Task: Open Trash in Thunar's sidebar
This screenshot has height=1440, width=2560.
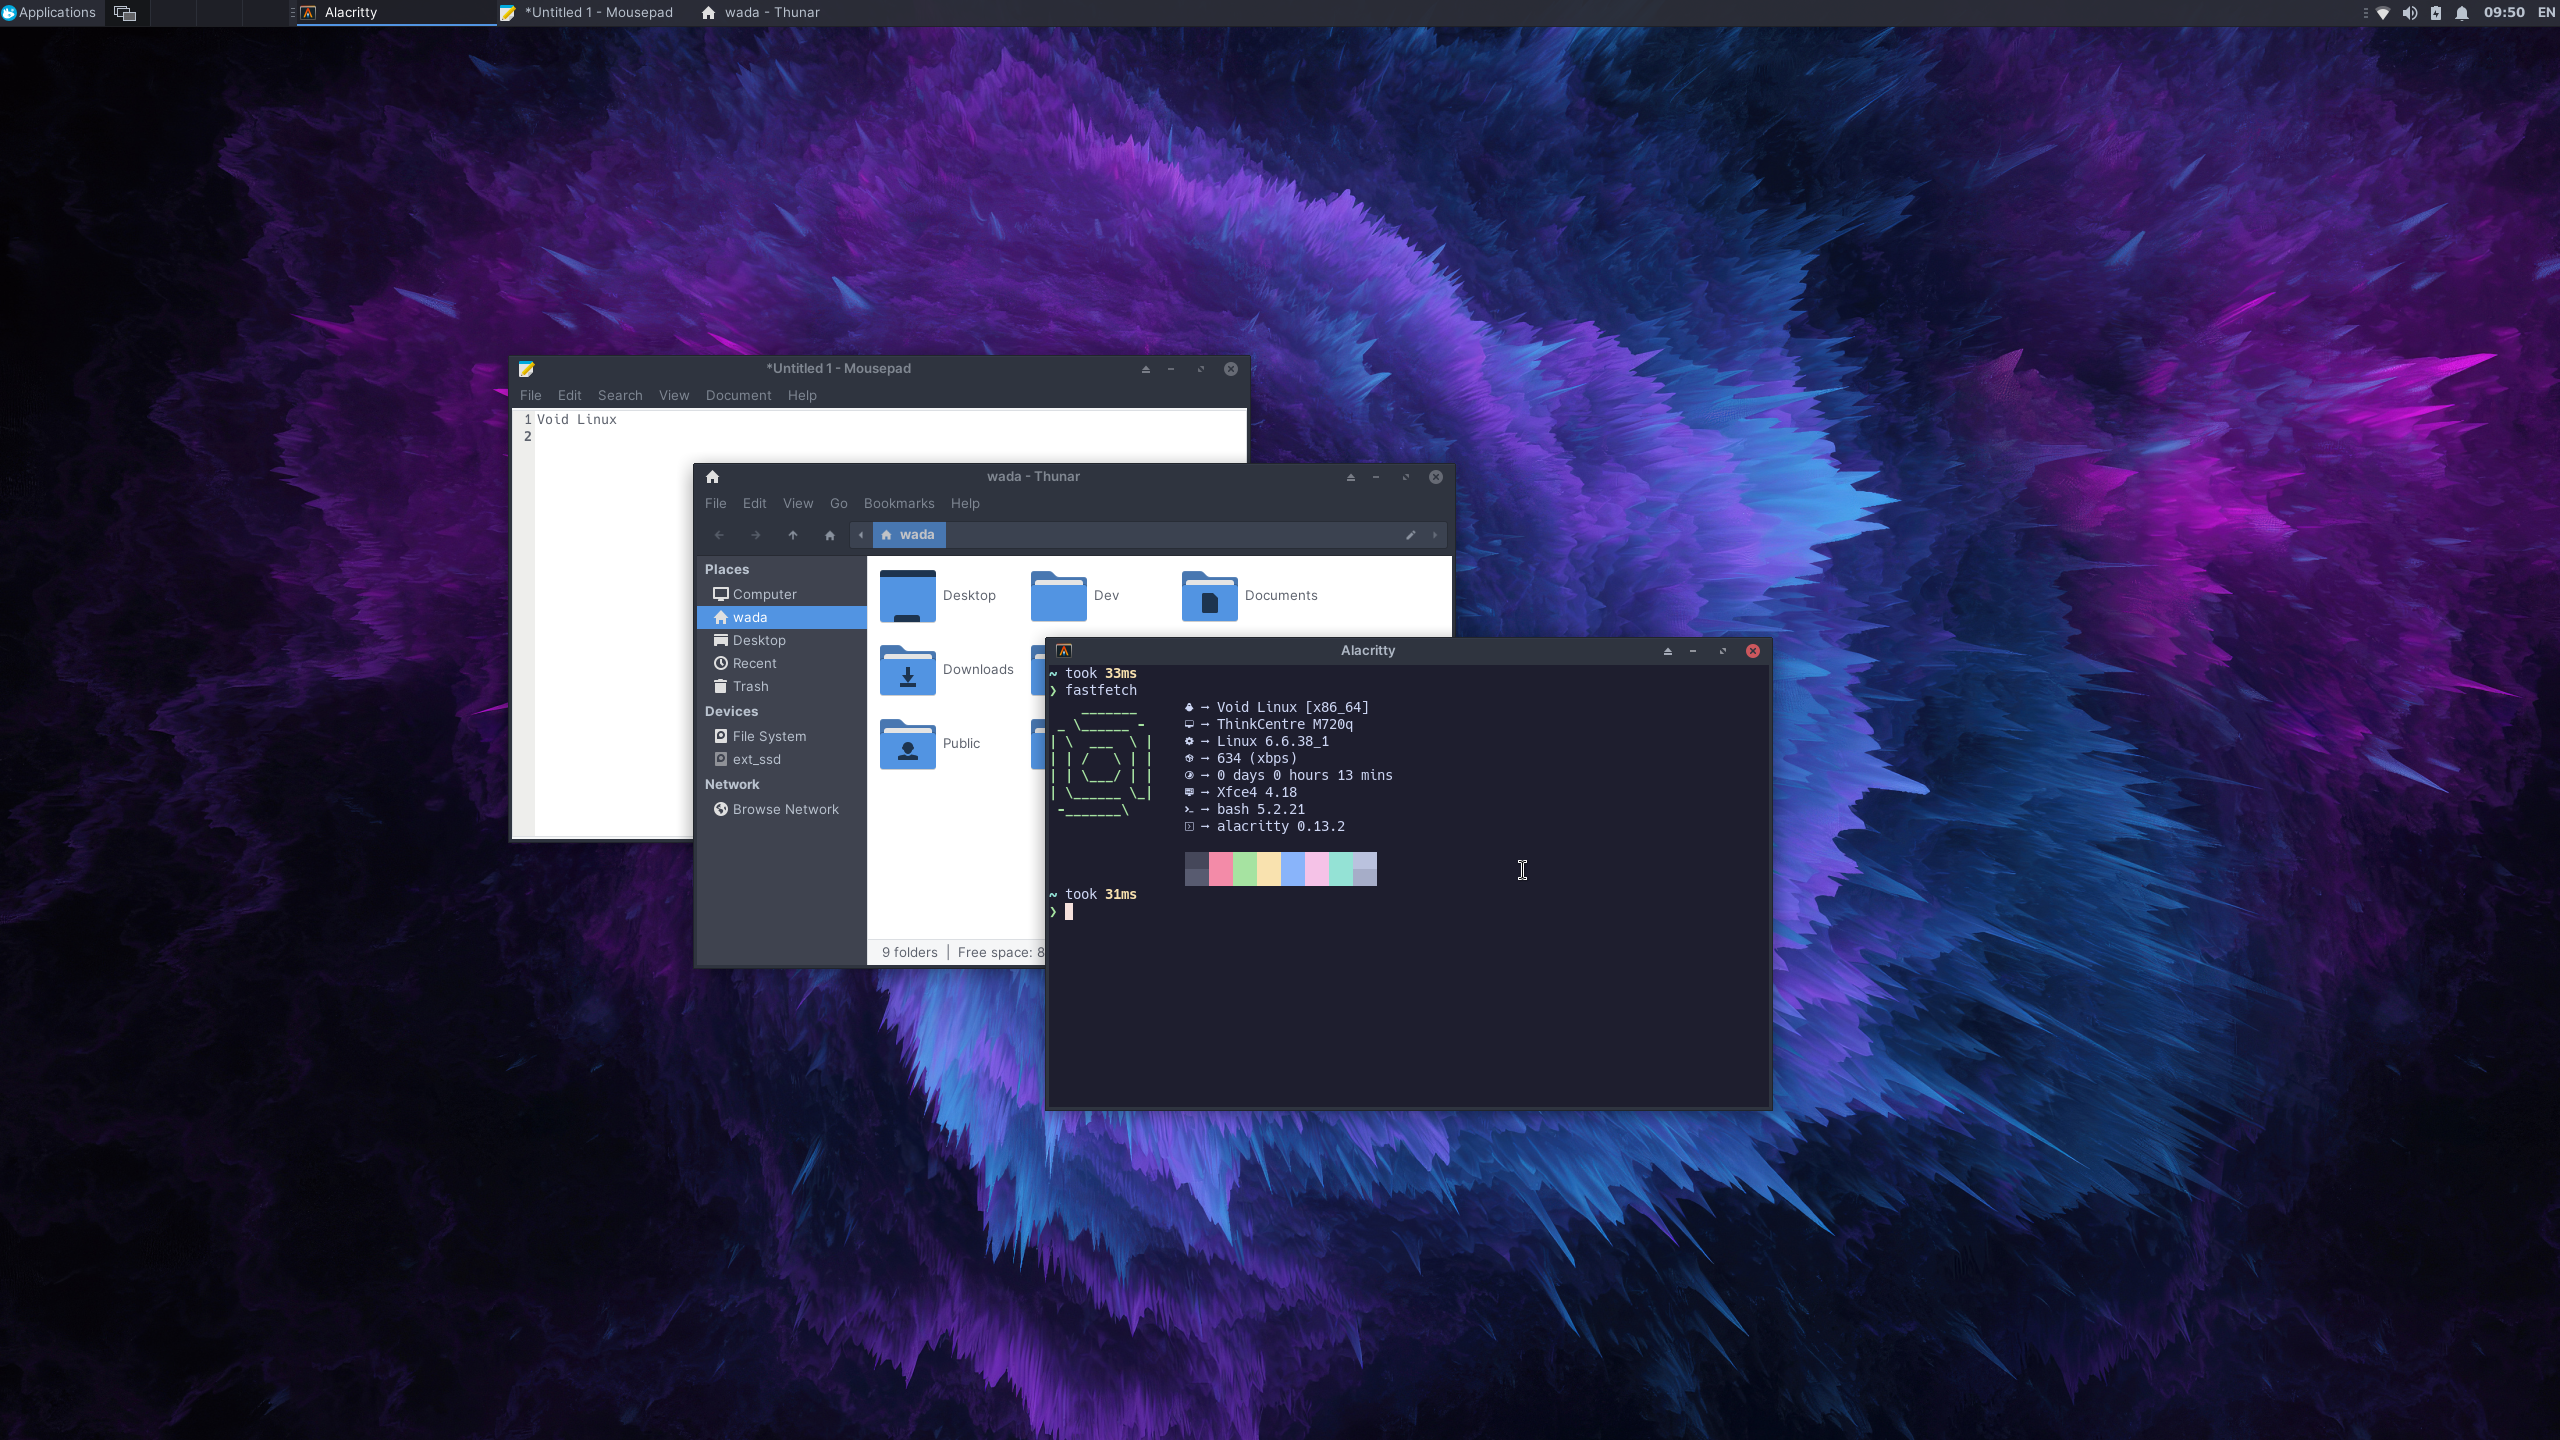Action: (x=781, y=686)
